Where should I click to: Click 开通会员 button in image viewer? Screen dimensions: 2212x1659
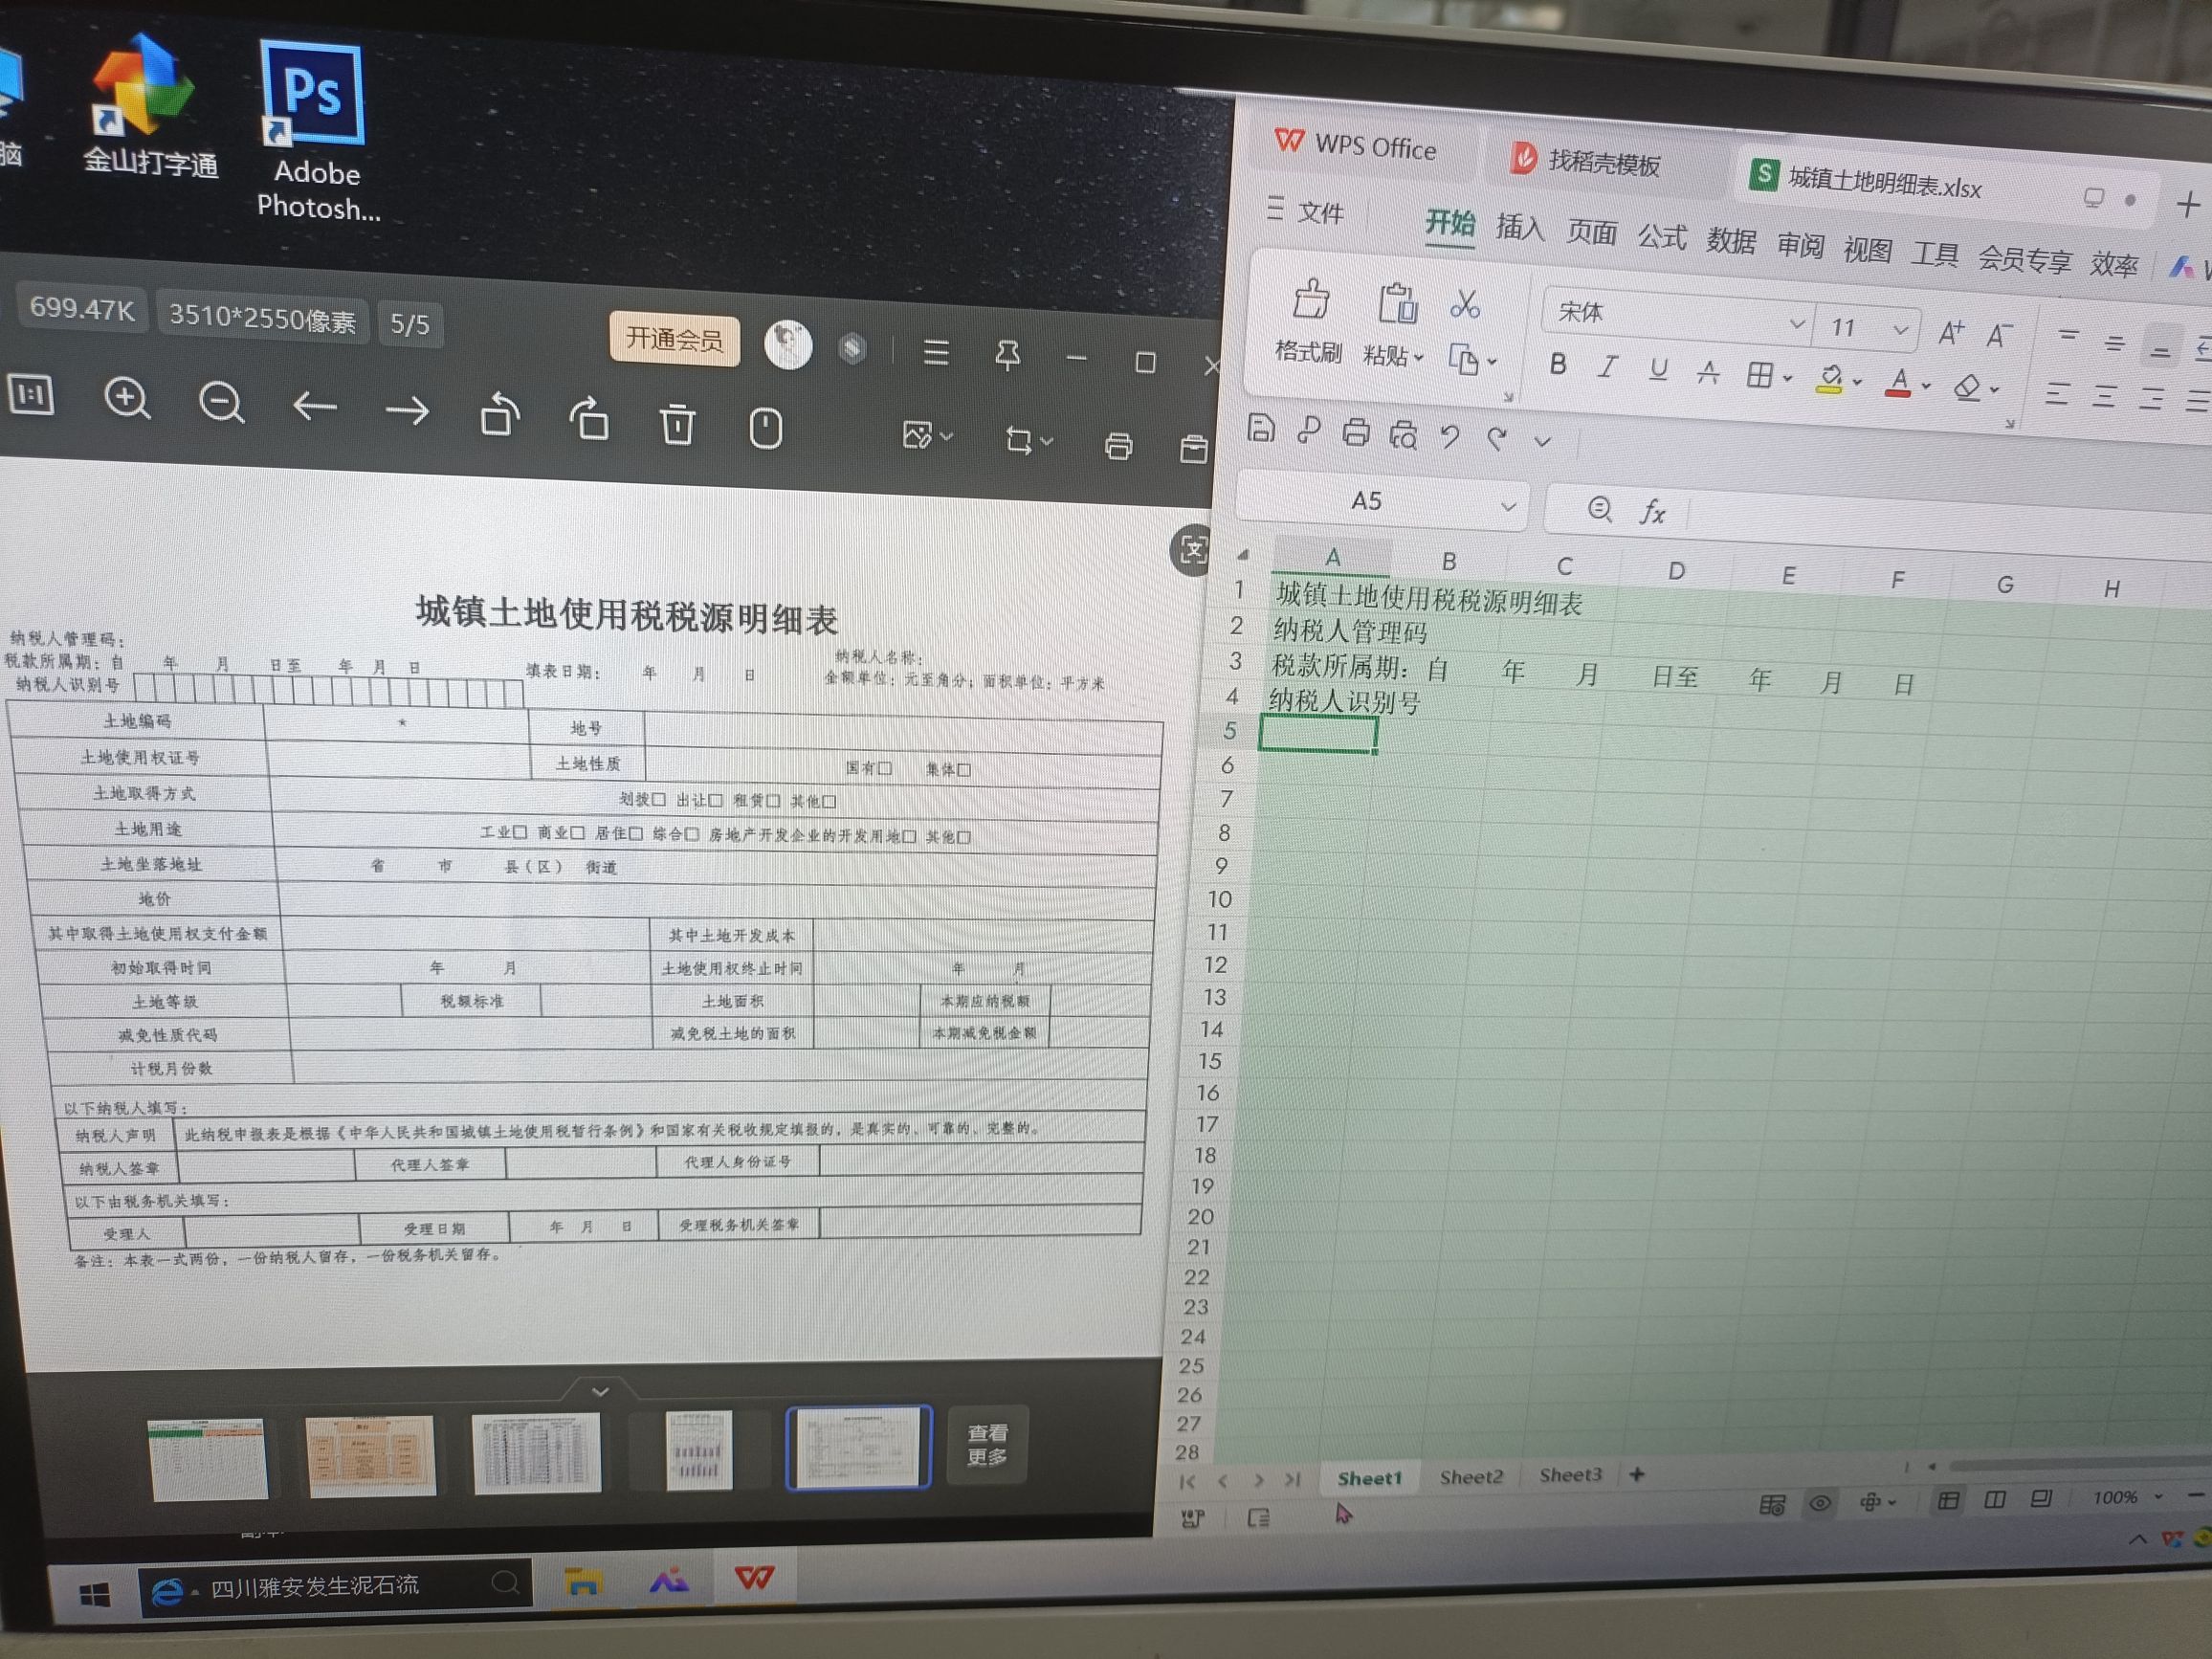(x=674, y=339)
